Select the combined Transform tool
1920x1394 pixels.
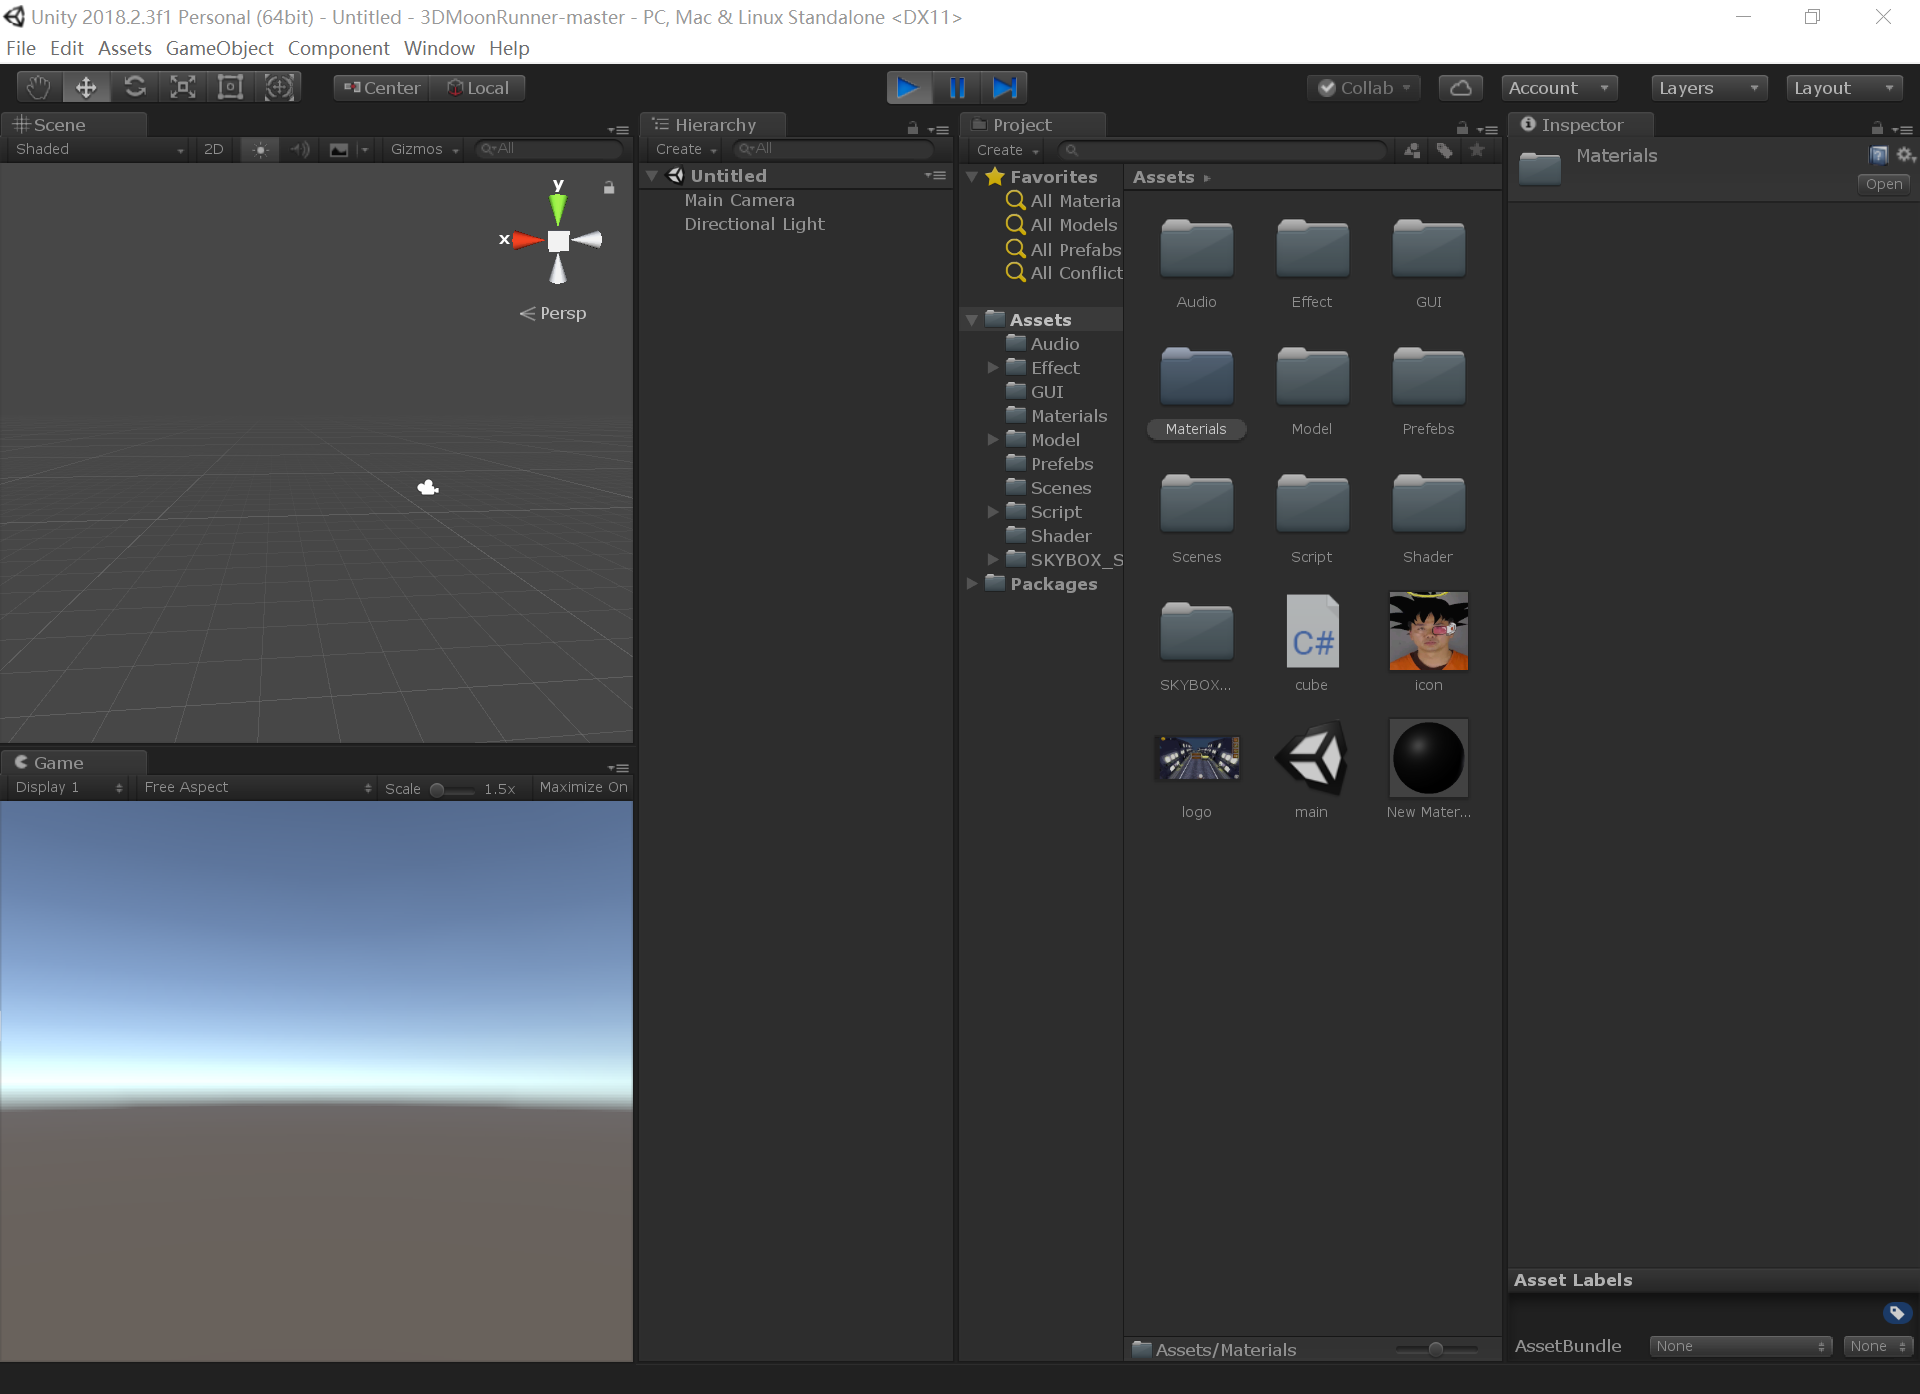tap(279, 88)
